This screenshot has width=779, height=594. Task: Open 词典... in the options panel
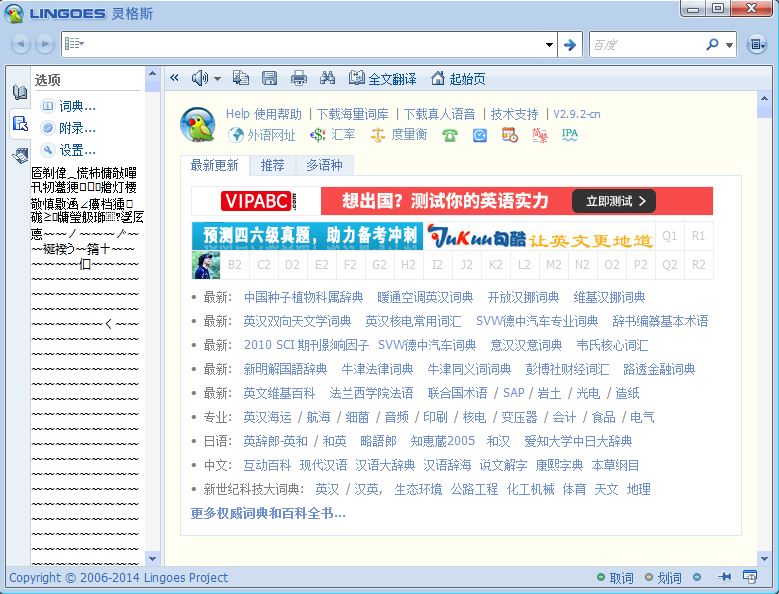tap(69, 106)
